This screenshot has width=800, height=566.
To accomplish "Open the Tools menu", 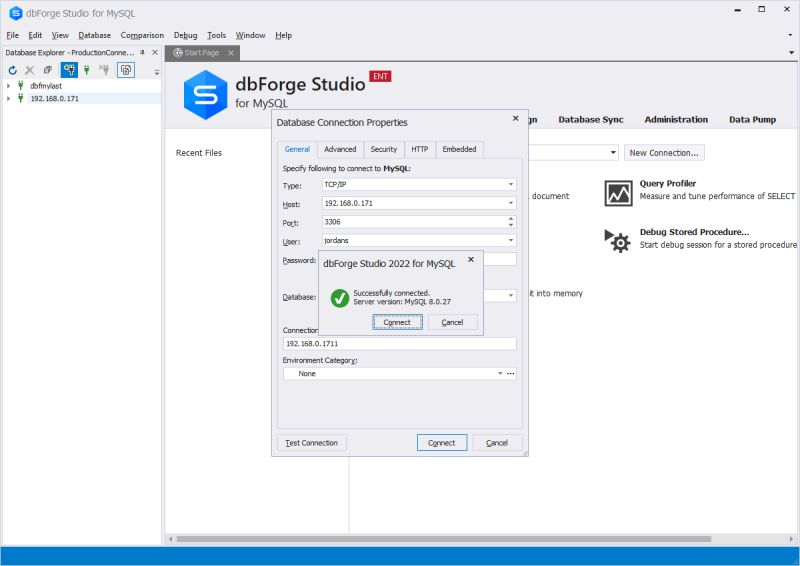I will 216,35.
